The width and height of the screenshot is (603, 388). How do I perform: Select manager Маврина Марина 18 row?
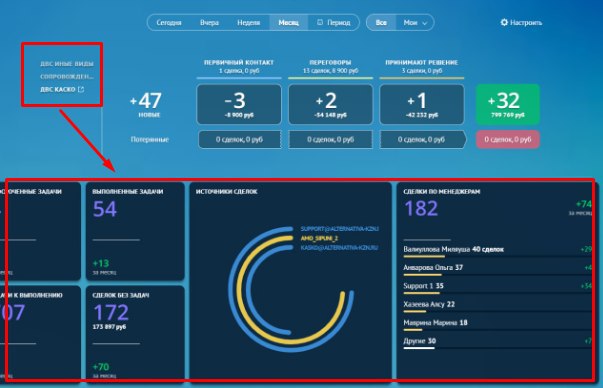point(497,324)
